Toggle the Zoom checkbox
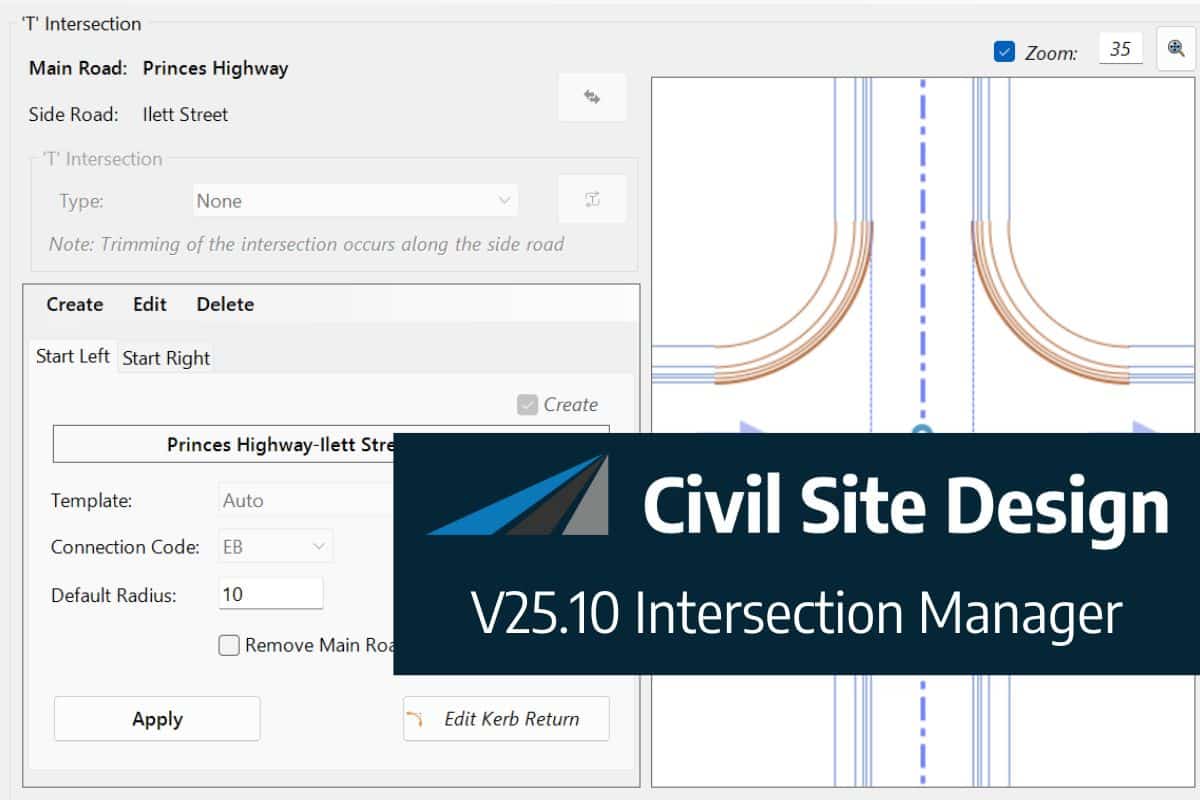 (1005, 52)
